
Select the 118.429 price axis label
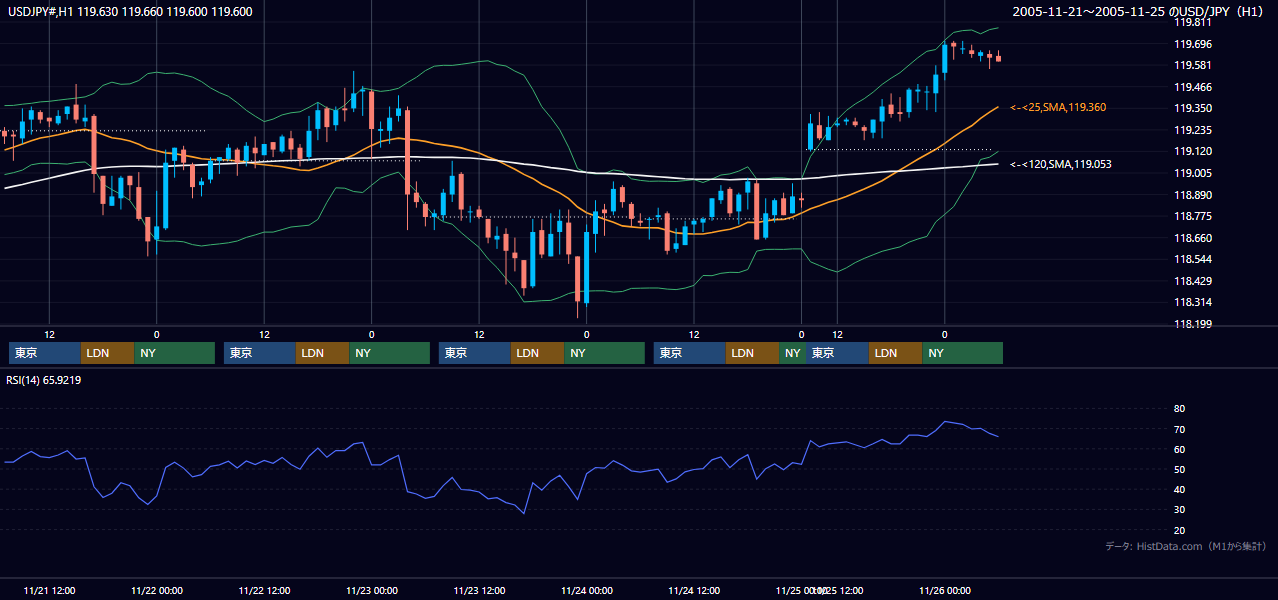point(1192,281)
